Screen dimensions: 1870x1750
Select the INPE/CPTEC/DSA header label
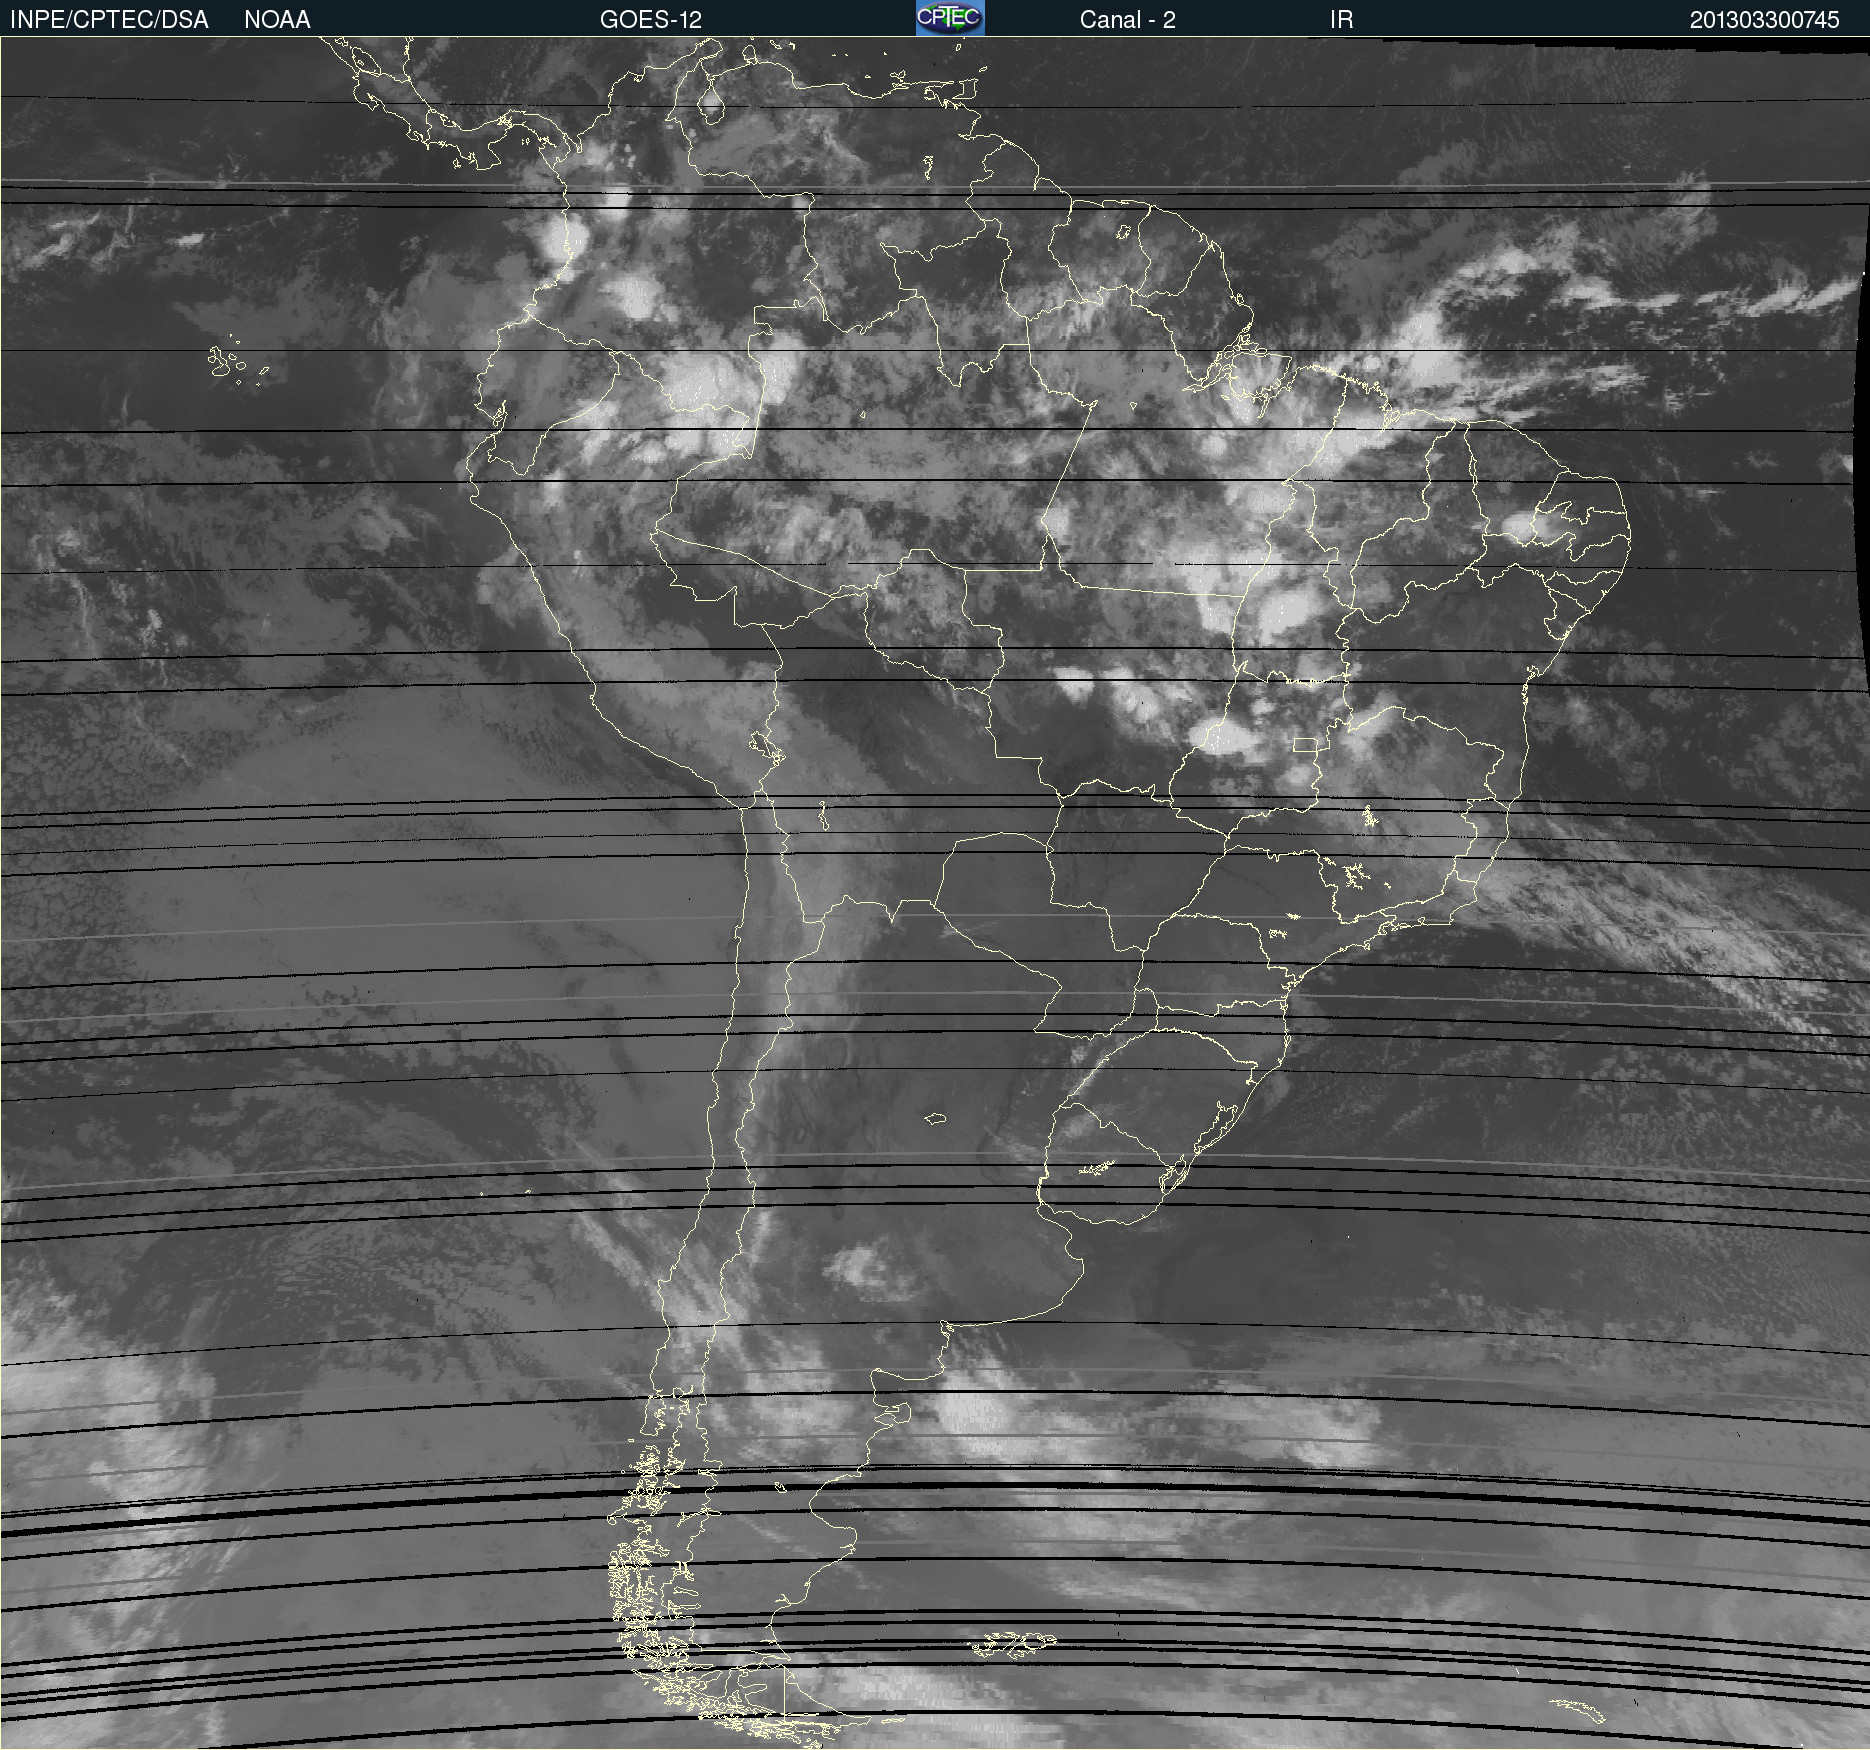click(109, 20)
